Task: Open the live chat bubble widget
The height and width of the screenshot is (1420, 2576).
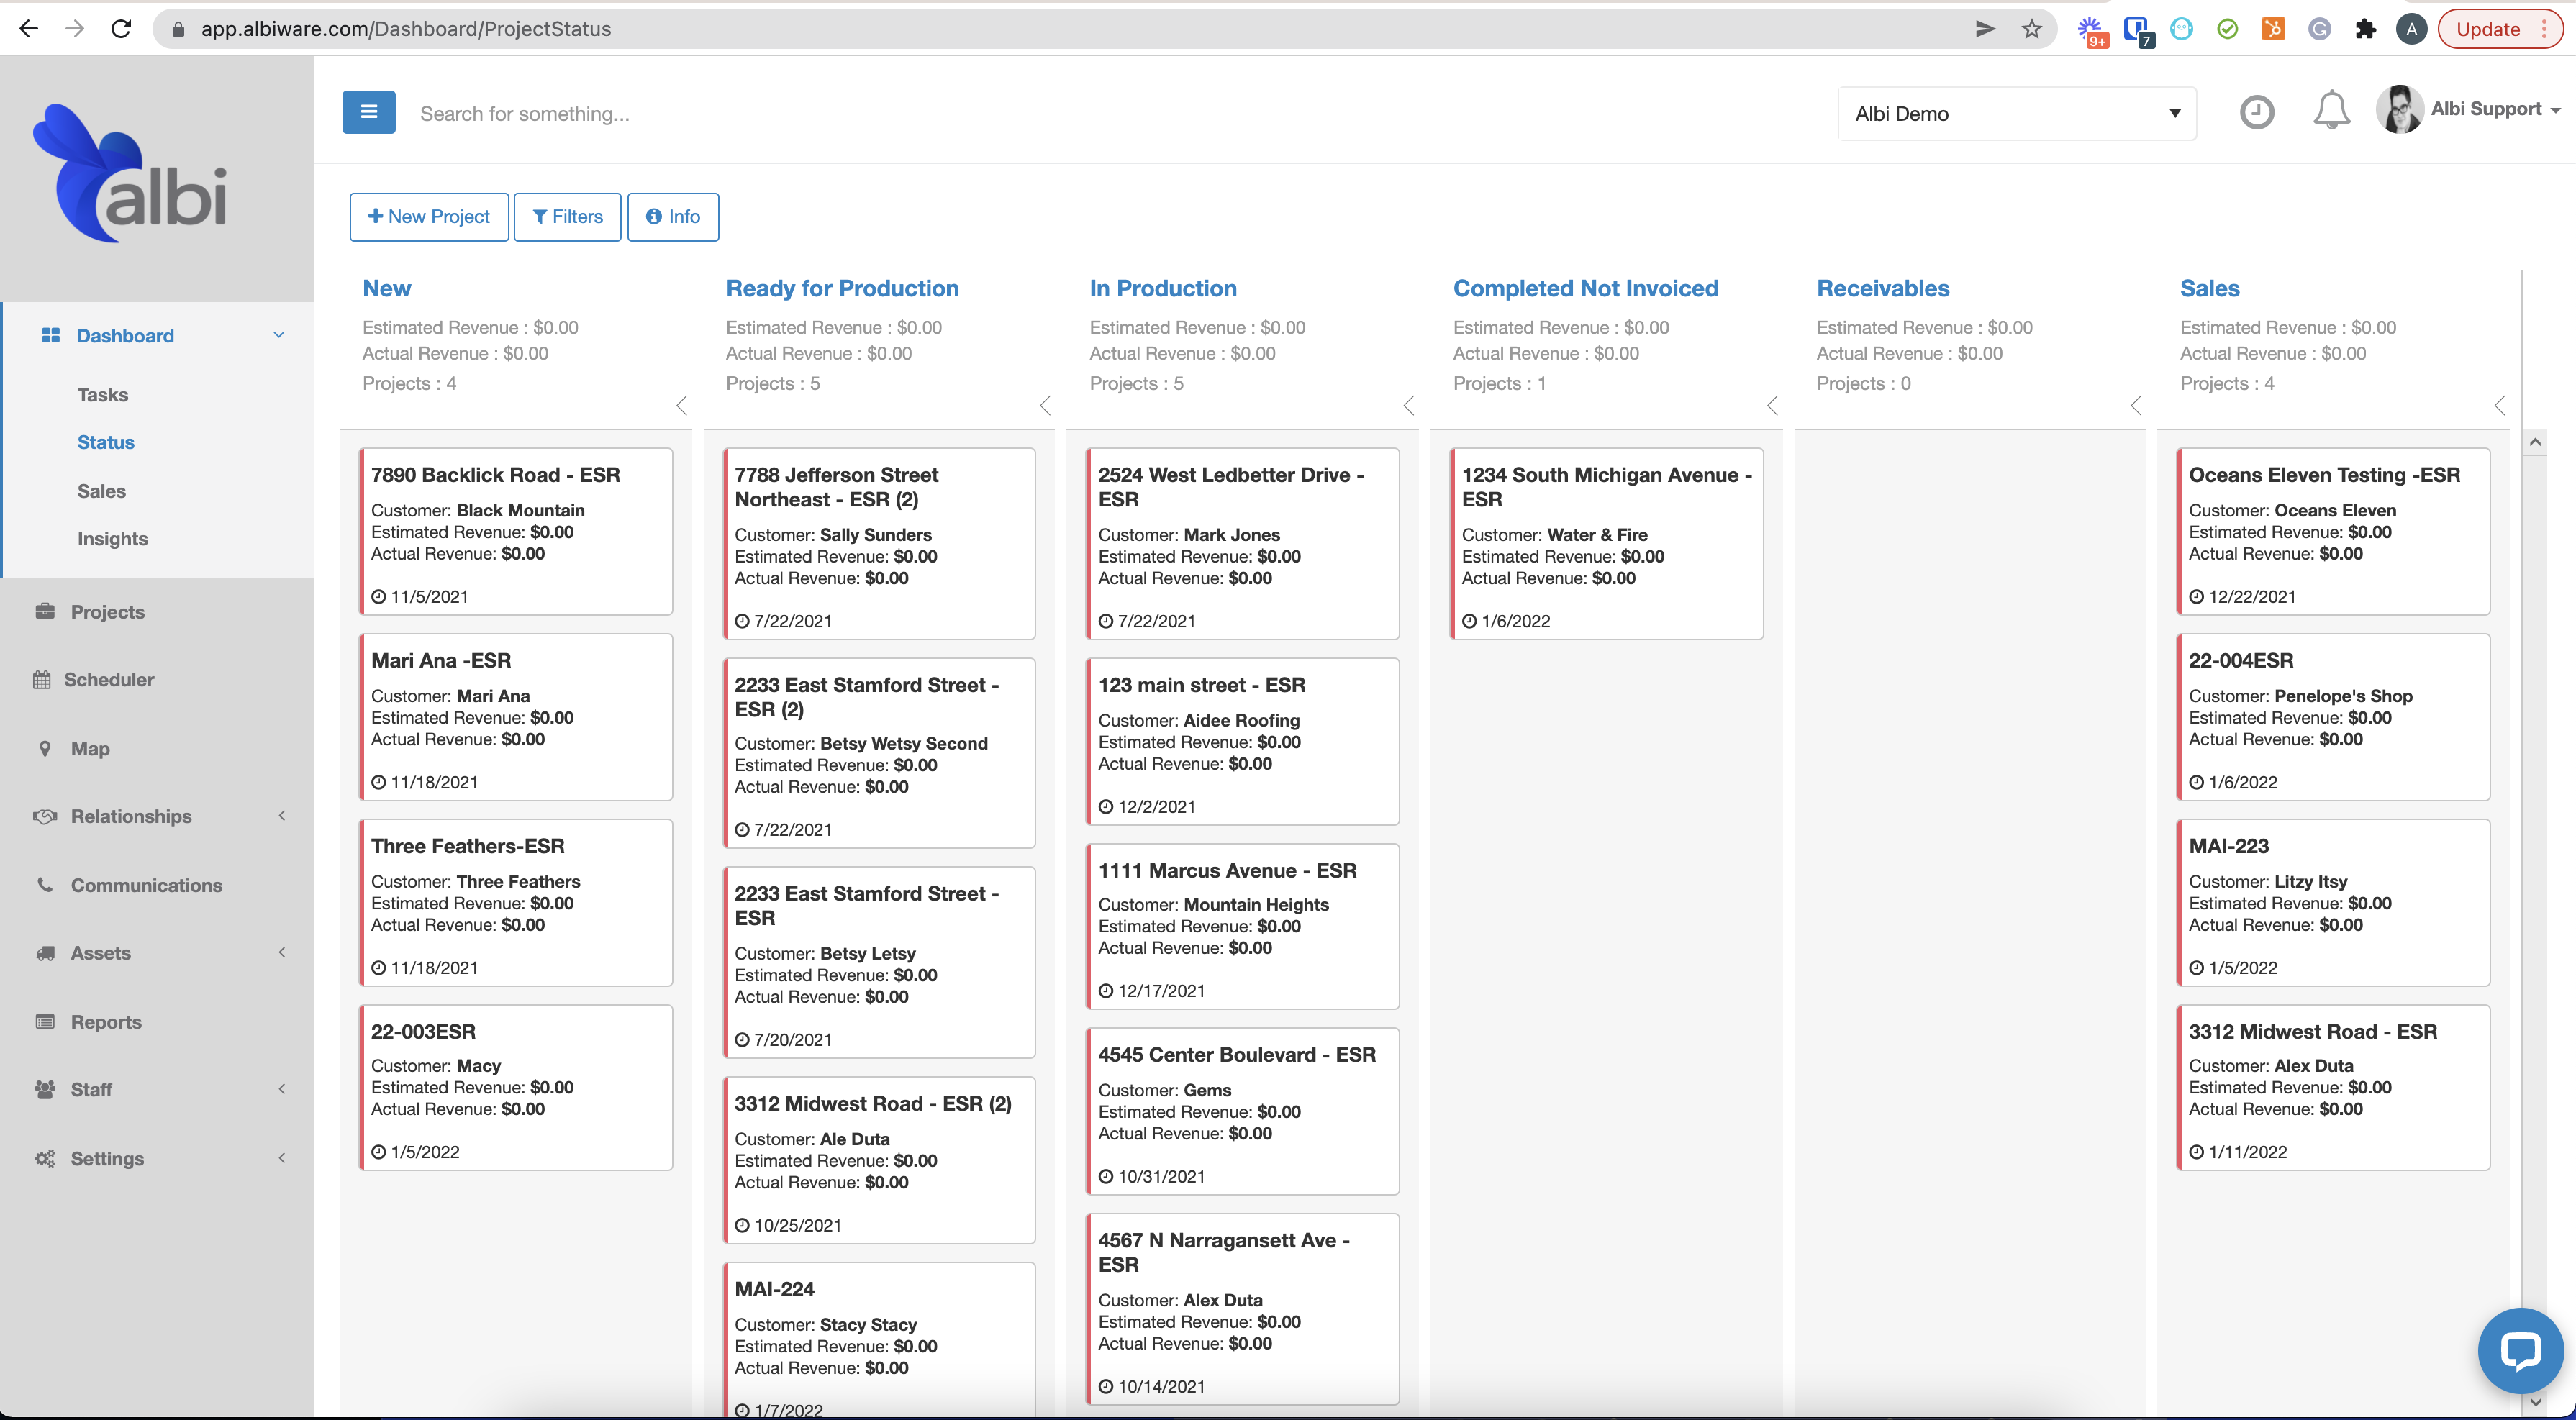Action: click(2519, 1351)
